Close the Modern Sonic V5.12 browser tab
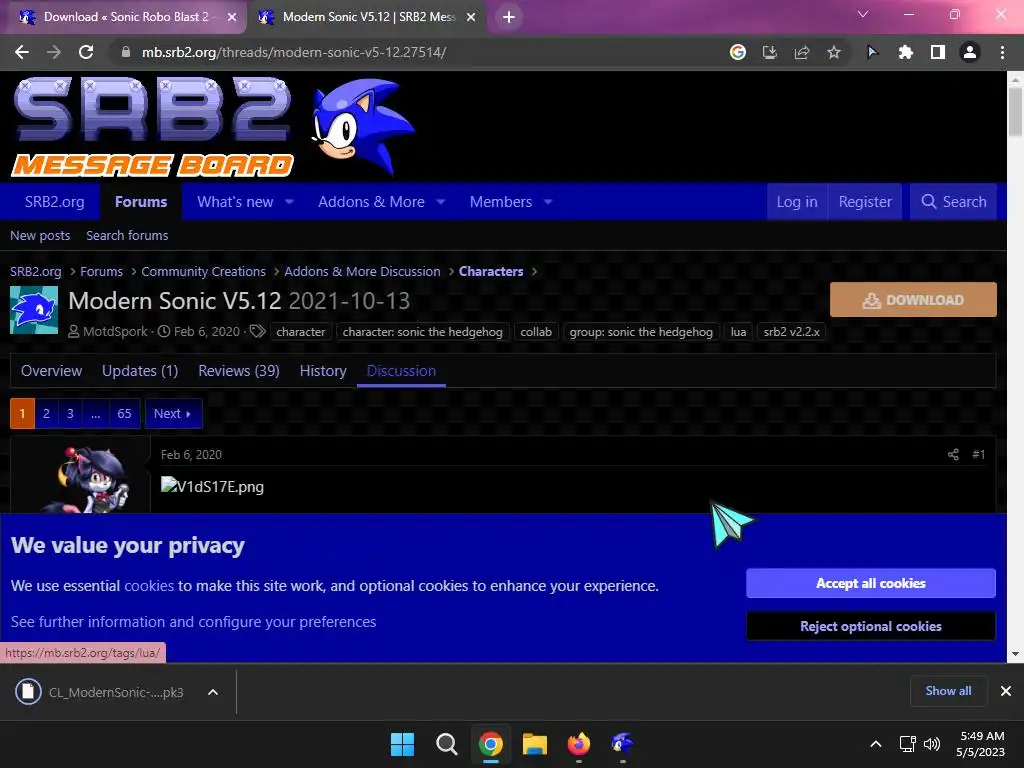1024x768 pixels. pyautogui.click(x=471, y=18)
